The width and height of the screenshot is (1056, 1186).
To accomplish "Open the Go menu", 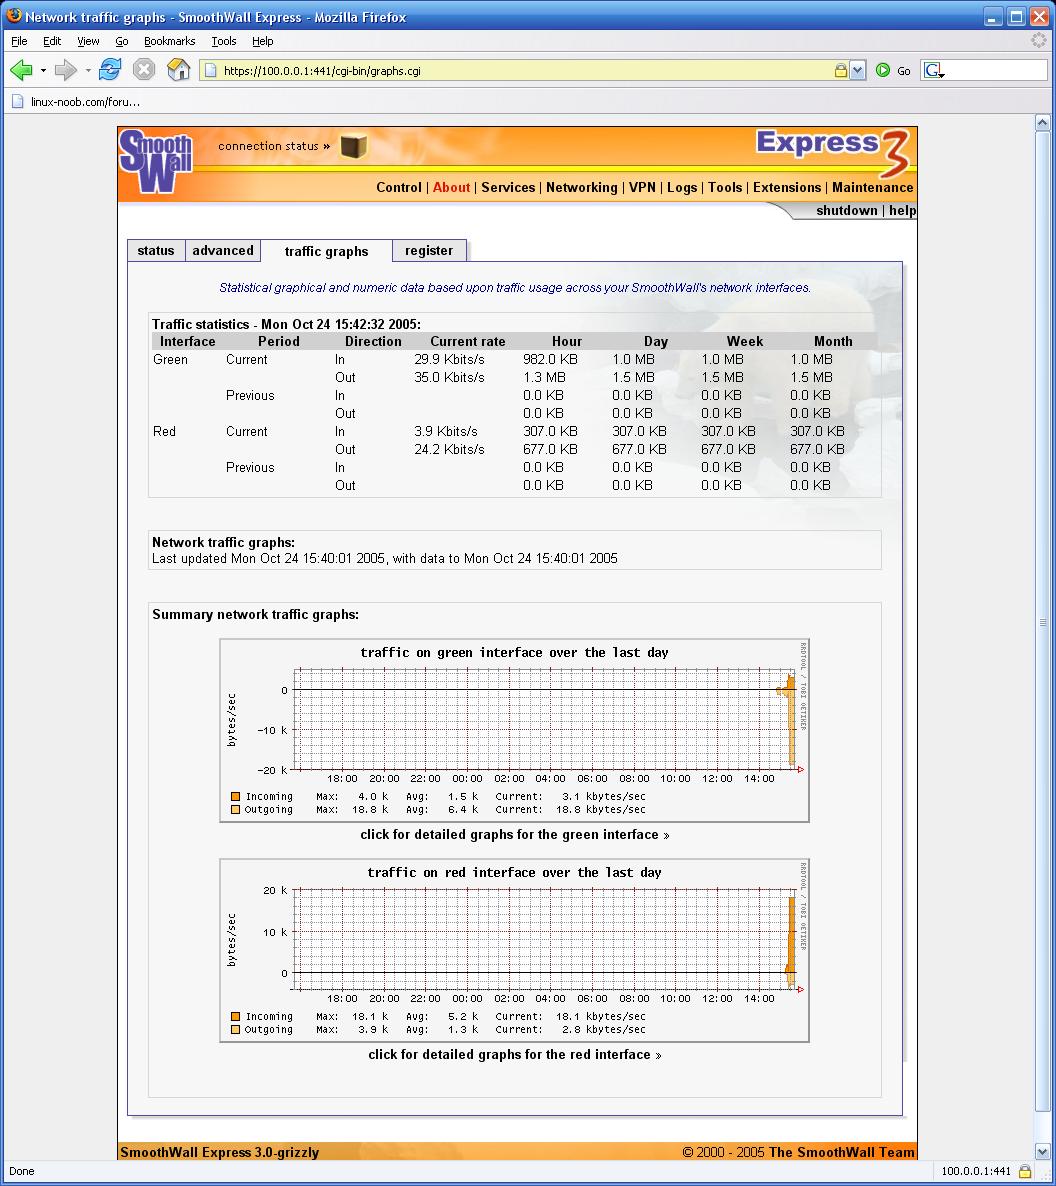I will click(122, 41).
